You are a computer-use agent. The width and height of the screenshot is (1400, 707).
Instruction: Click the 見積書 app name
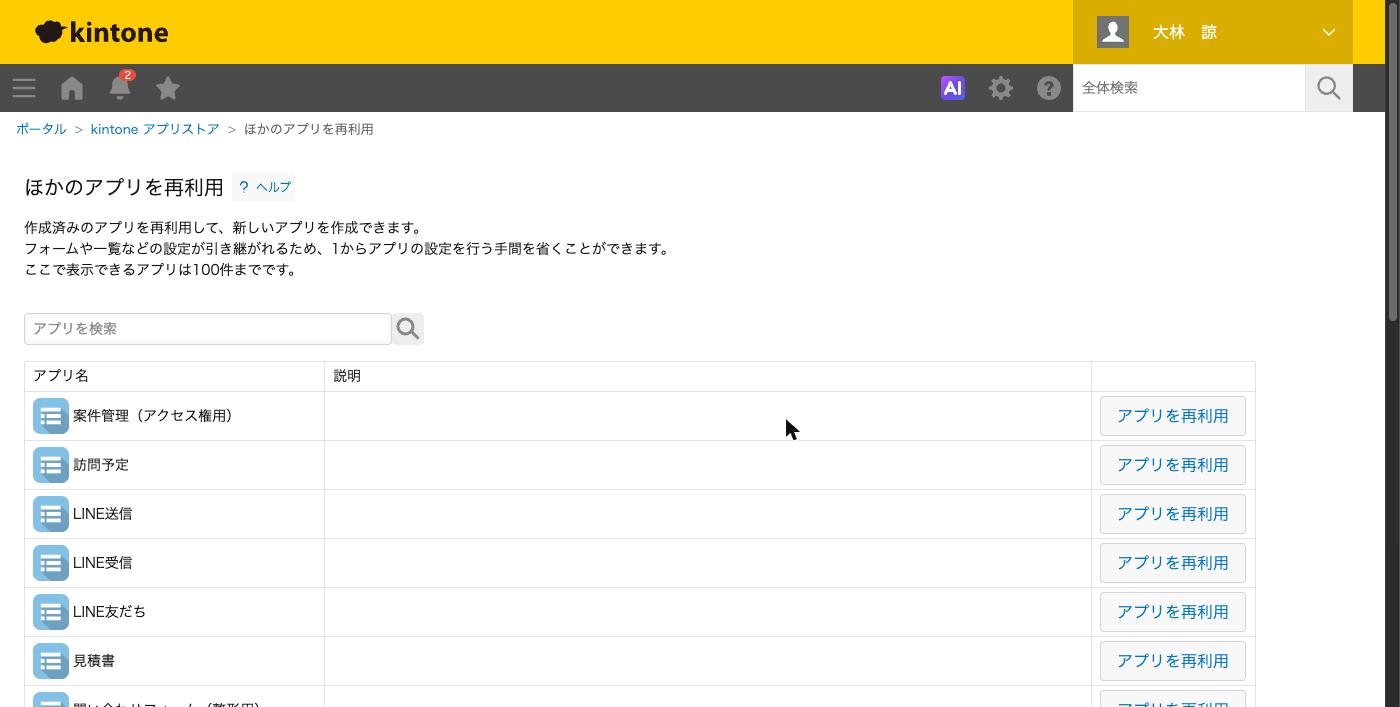pos(94,661)
